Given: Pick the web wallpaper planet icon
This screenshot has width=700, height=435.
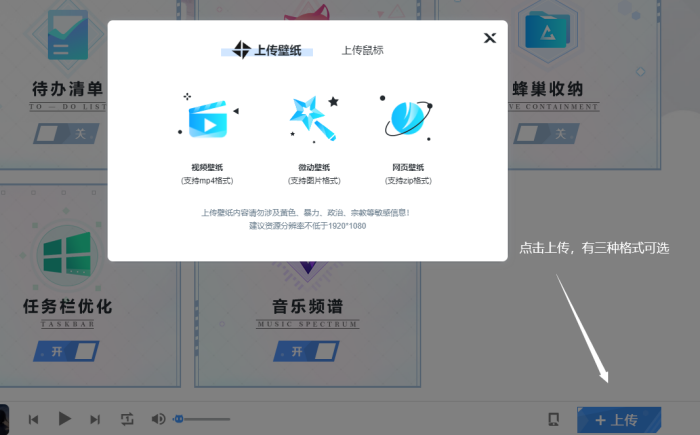Looking at the screenshot, I should (407, 119).
